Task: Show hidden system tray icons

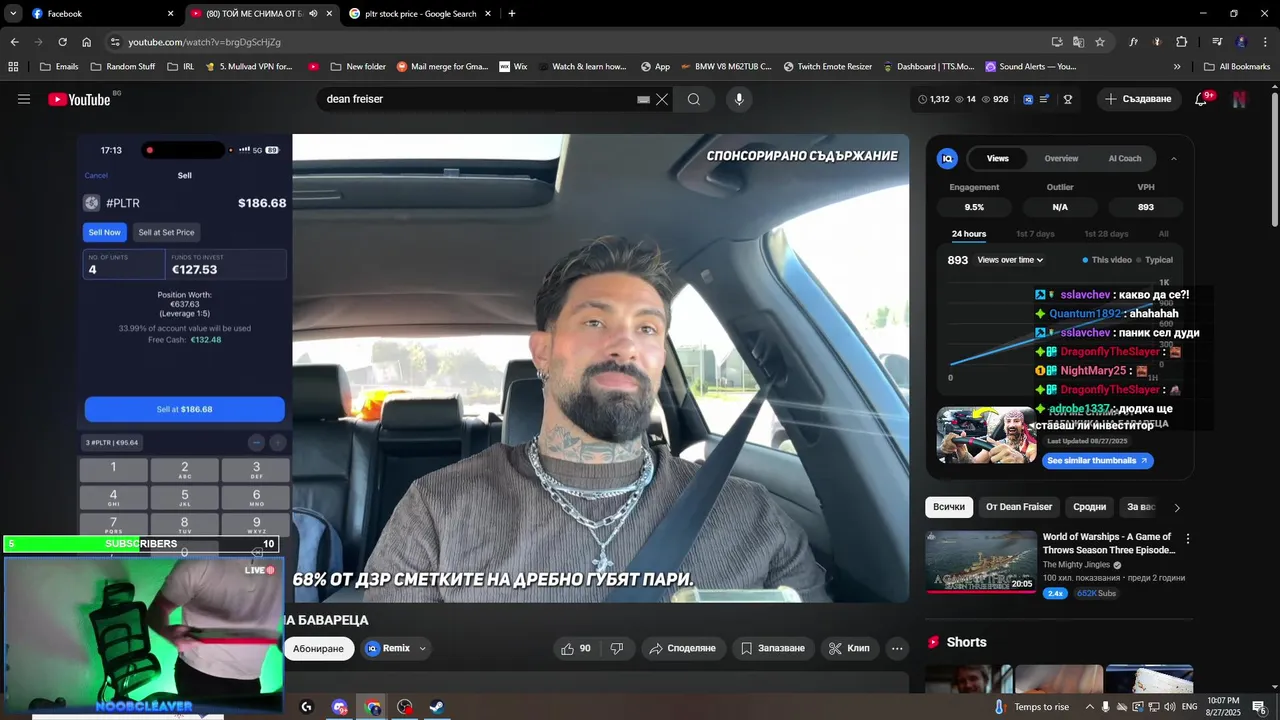Action: [1090, 707]
